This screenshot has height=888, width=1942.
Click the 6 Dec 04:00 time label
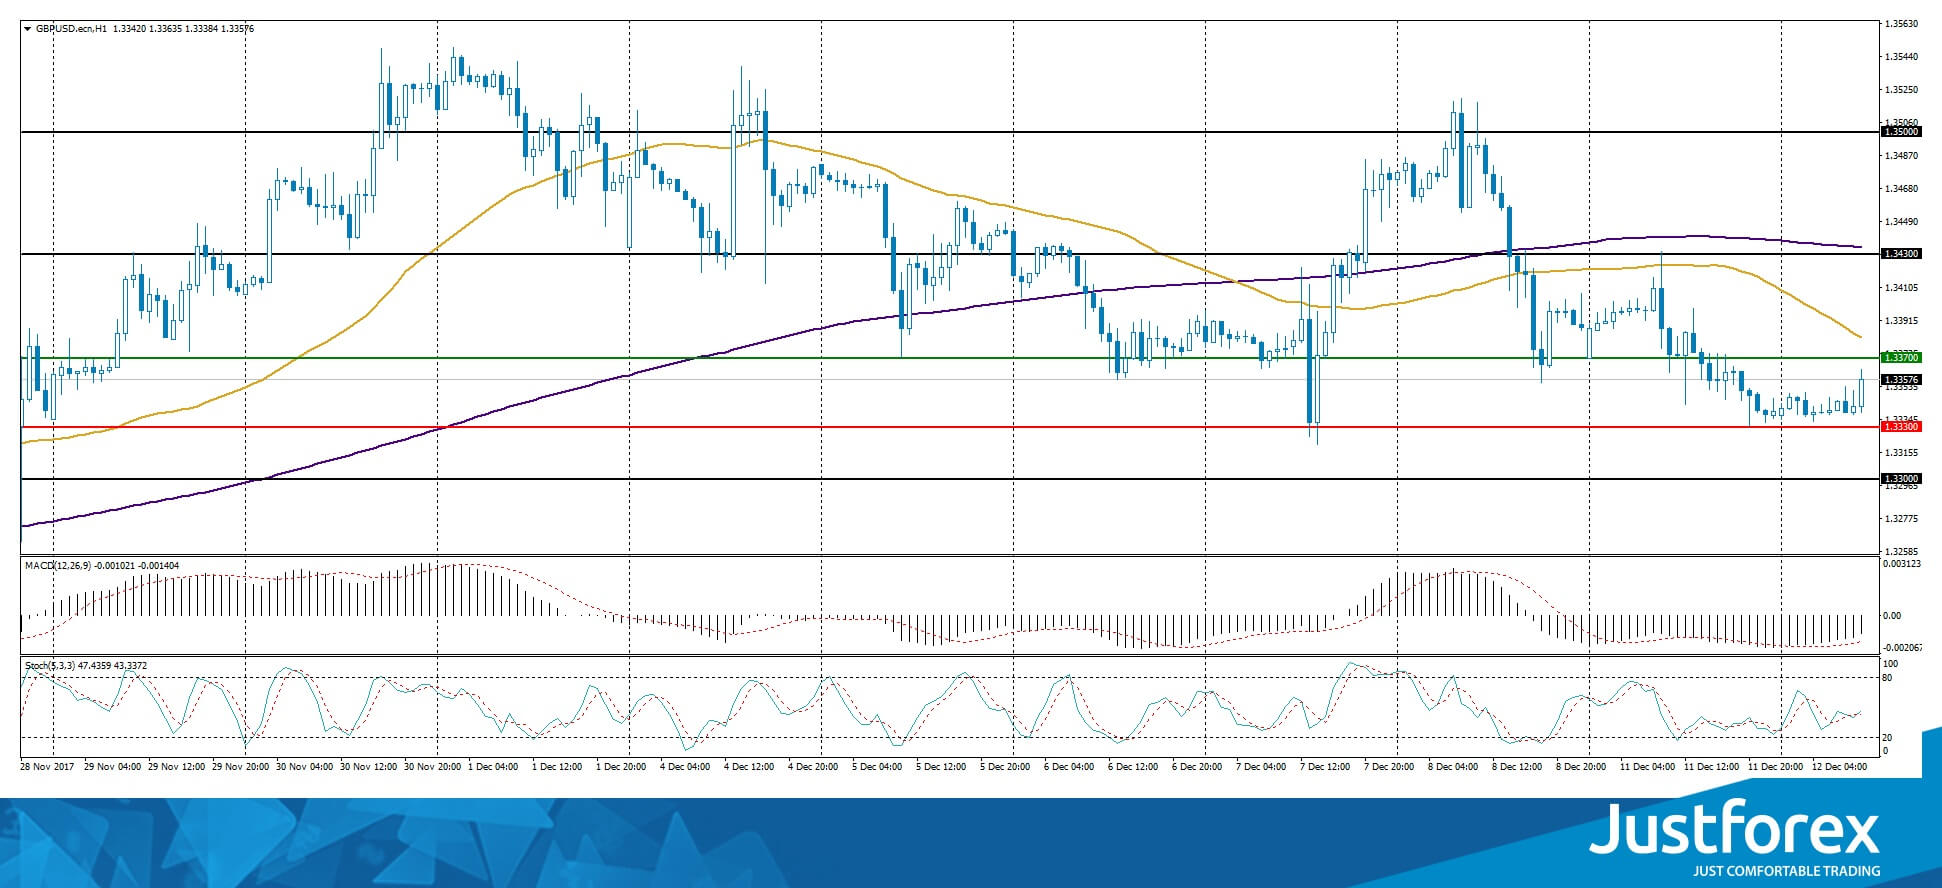(1069, 767)
